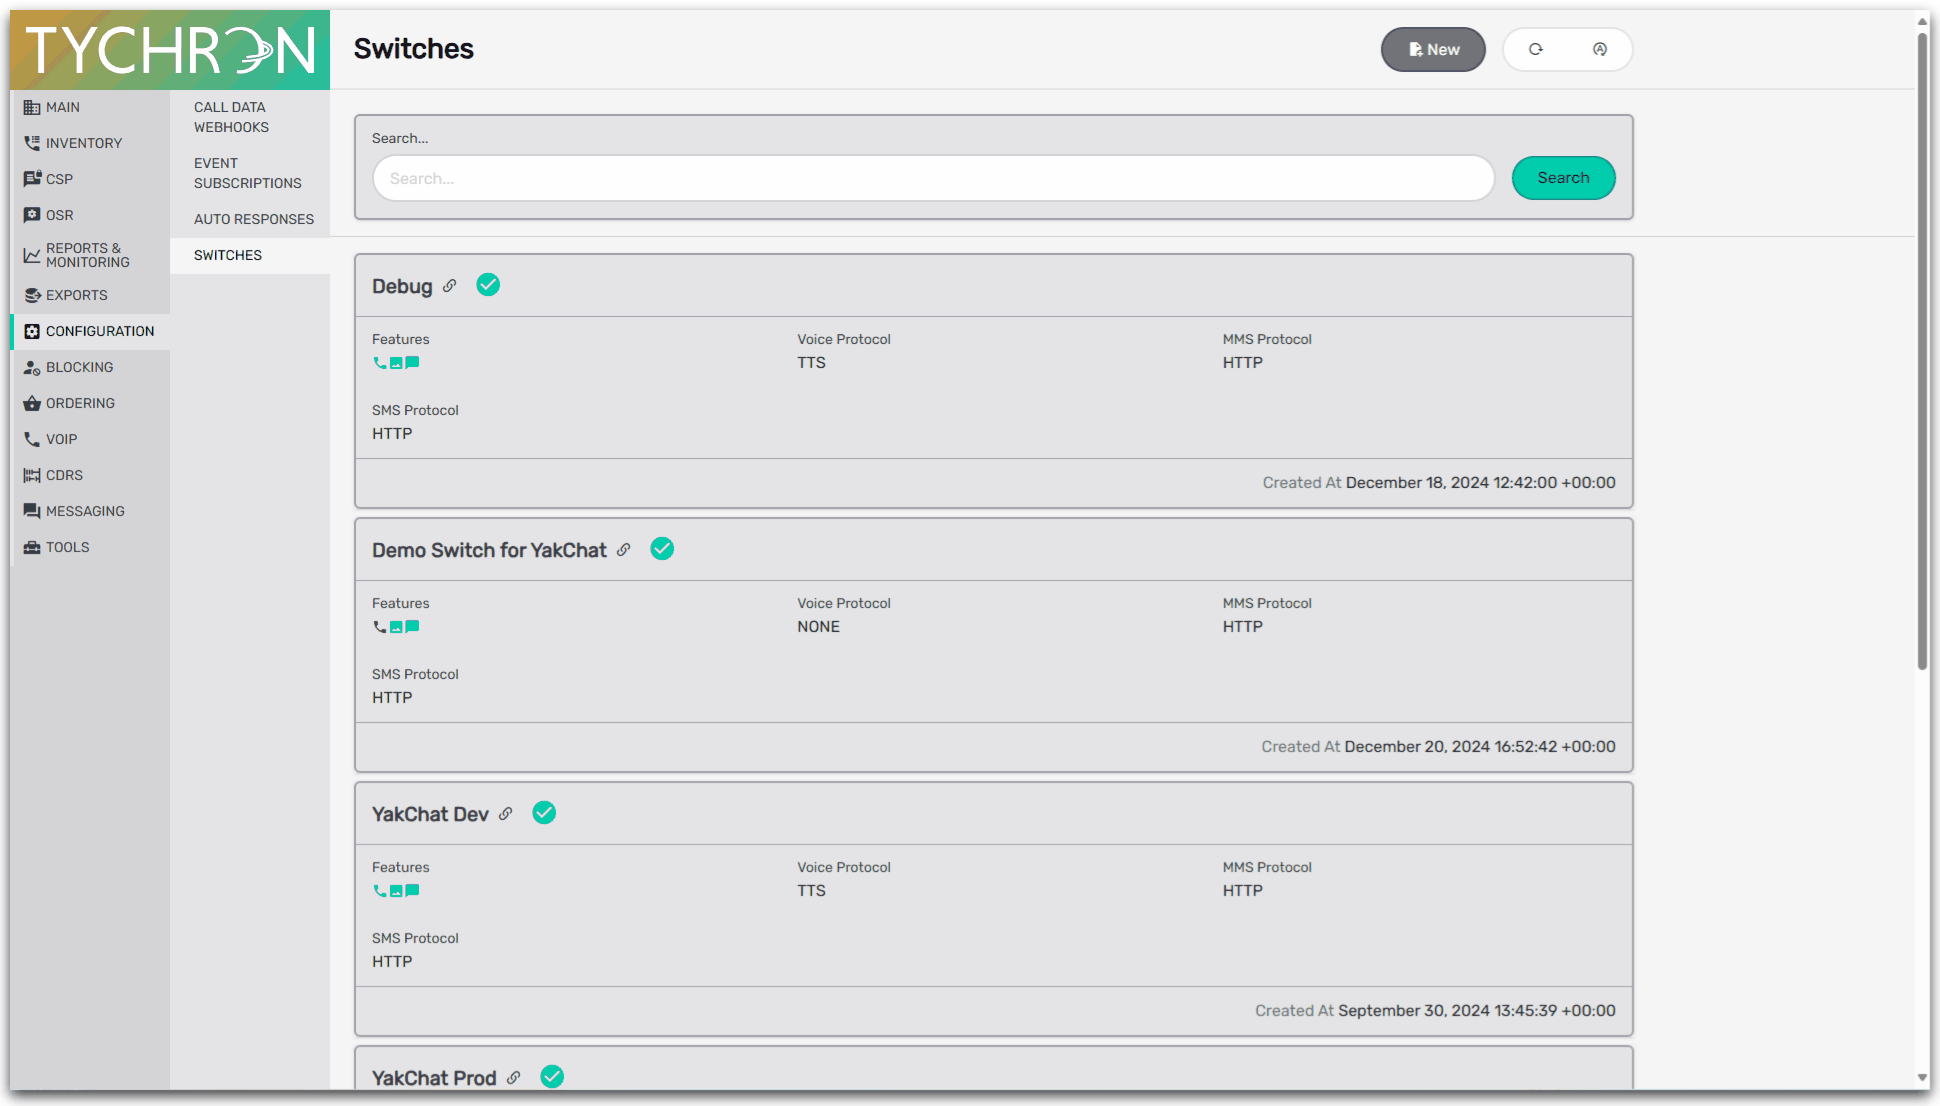
Task: Open the CDRS section icon
Action: [32, 475]
